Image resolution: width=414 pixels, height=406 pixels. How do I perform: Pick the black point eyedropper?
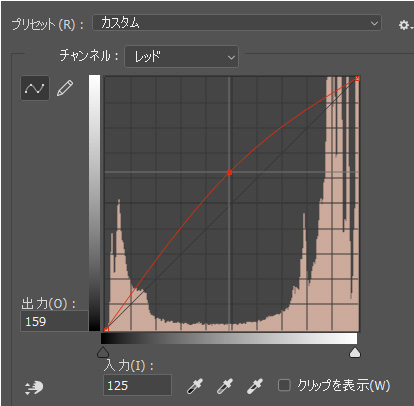195,386
